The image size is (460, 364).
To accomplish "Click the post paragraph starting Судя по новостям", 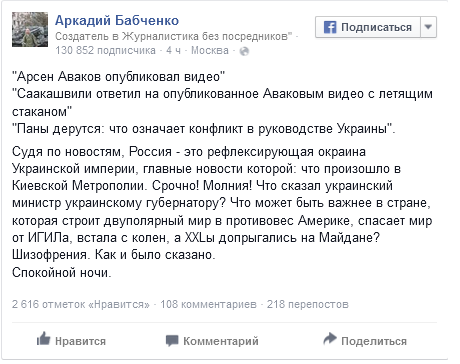I will tap(222, 212).
